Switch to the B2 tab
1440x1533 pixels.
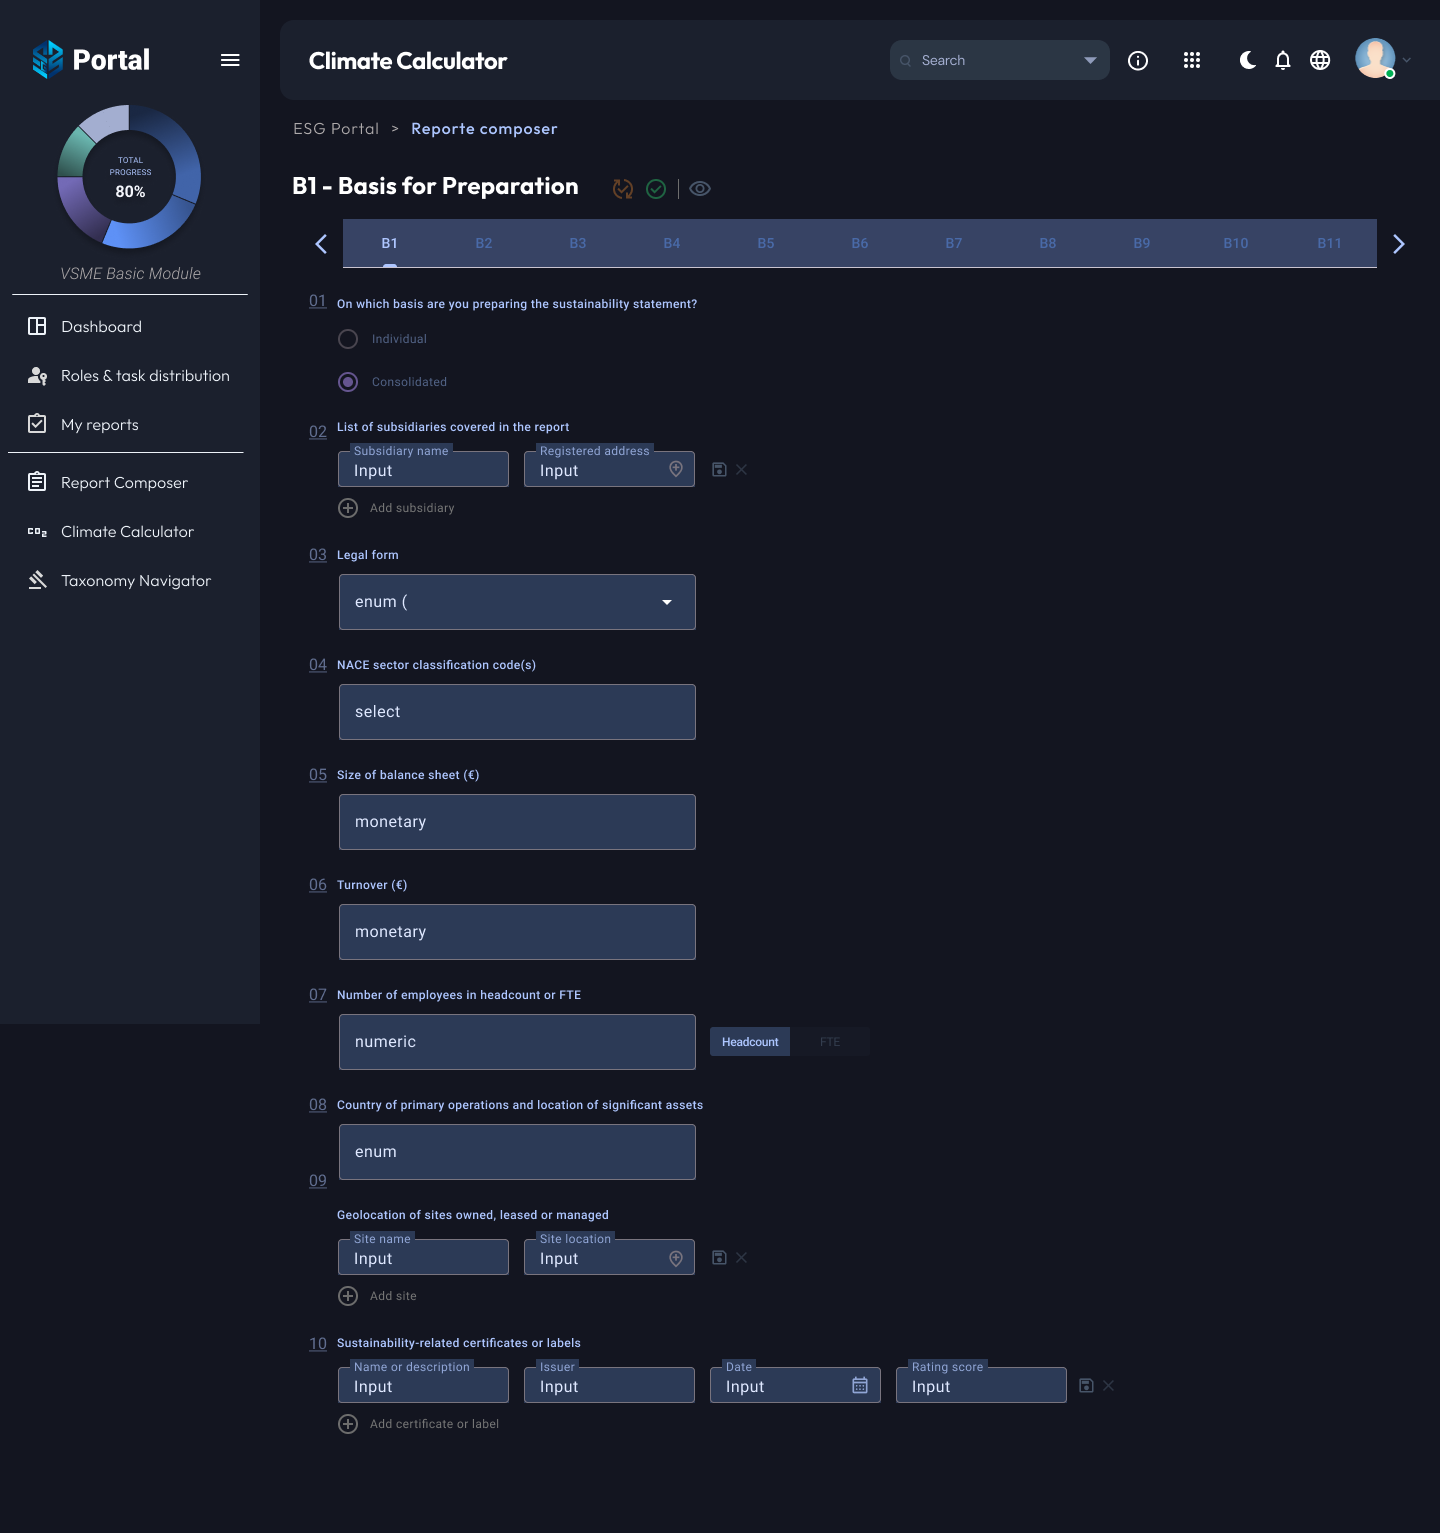[484, 243]
